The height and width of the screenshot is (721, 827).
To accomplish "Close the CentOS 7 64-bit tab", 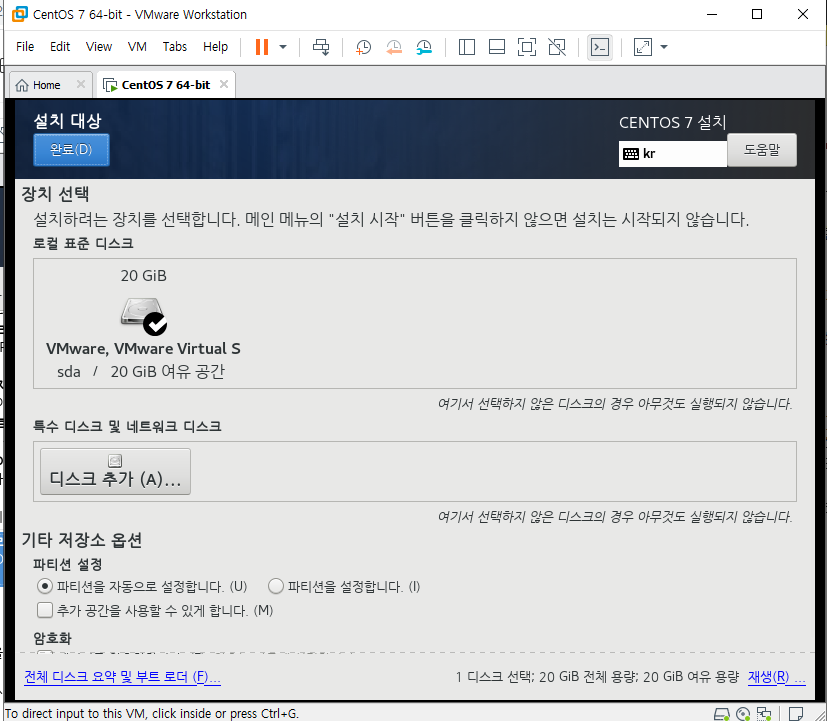I will click(224, 84).
